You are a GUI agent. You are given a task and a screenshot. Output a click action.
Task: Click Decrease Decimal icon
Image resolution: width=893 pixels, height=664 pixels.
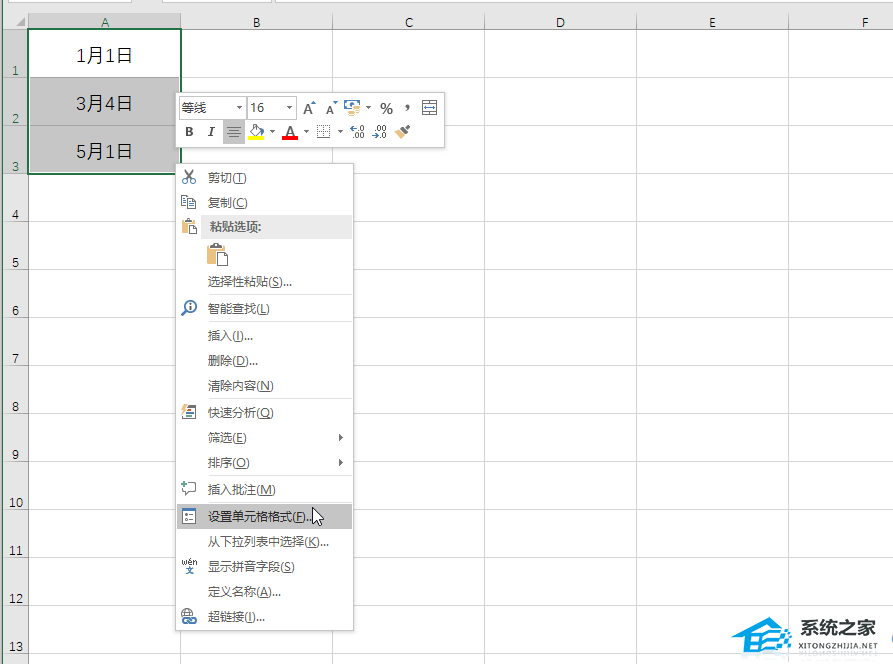tap(379, 132)
